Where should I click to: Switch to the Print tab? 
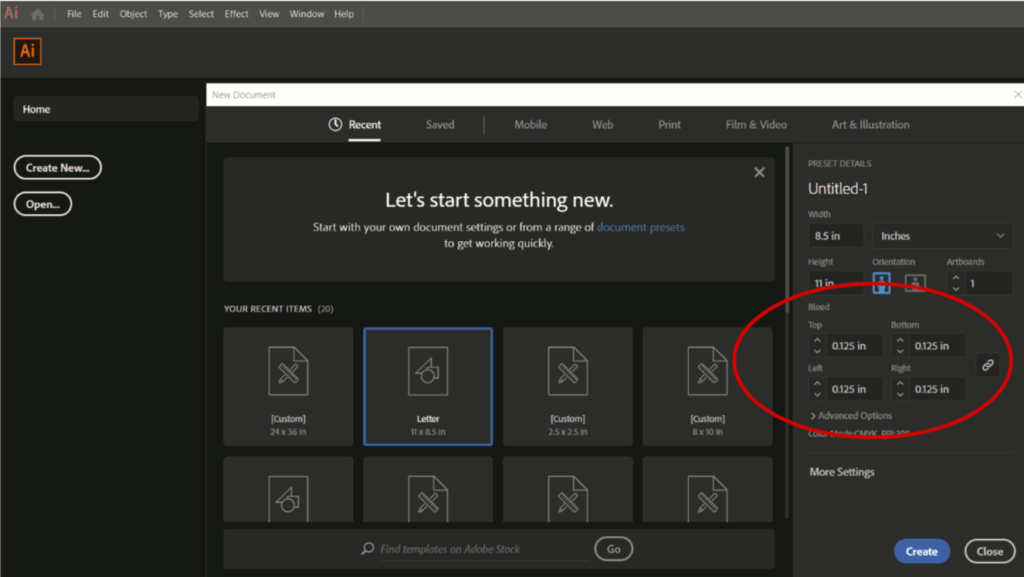tap(669, 124)
